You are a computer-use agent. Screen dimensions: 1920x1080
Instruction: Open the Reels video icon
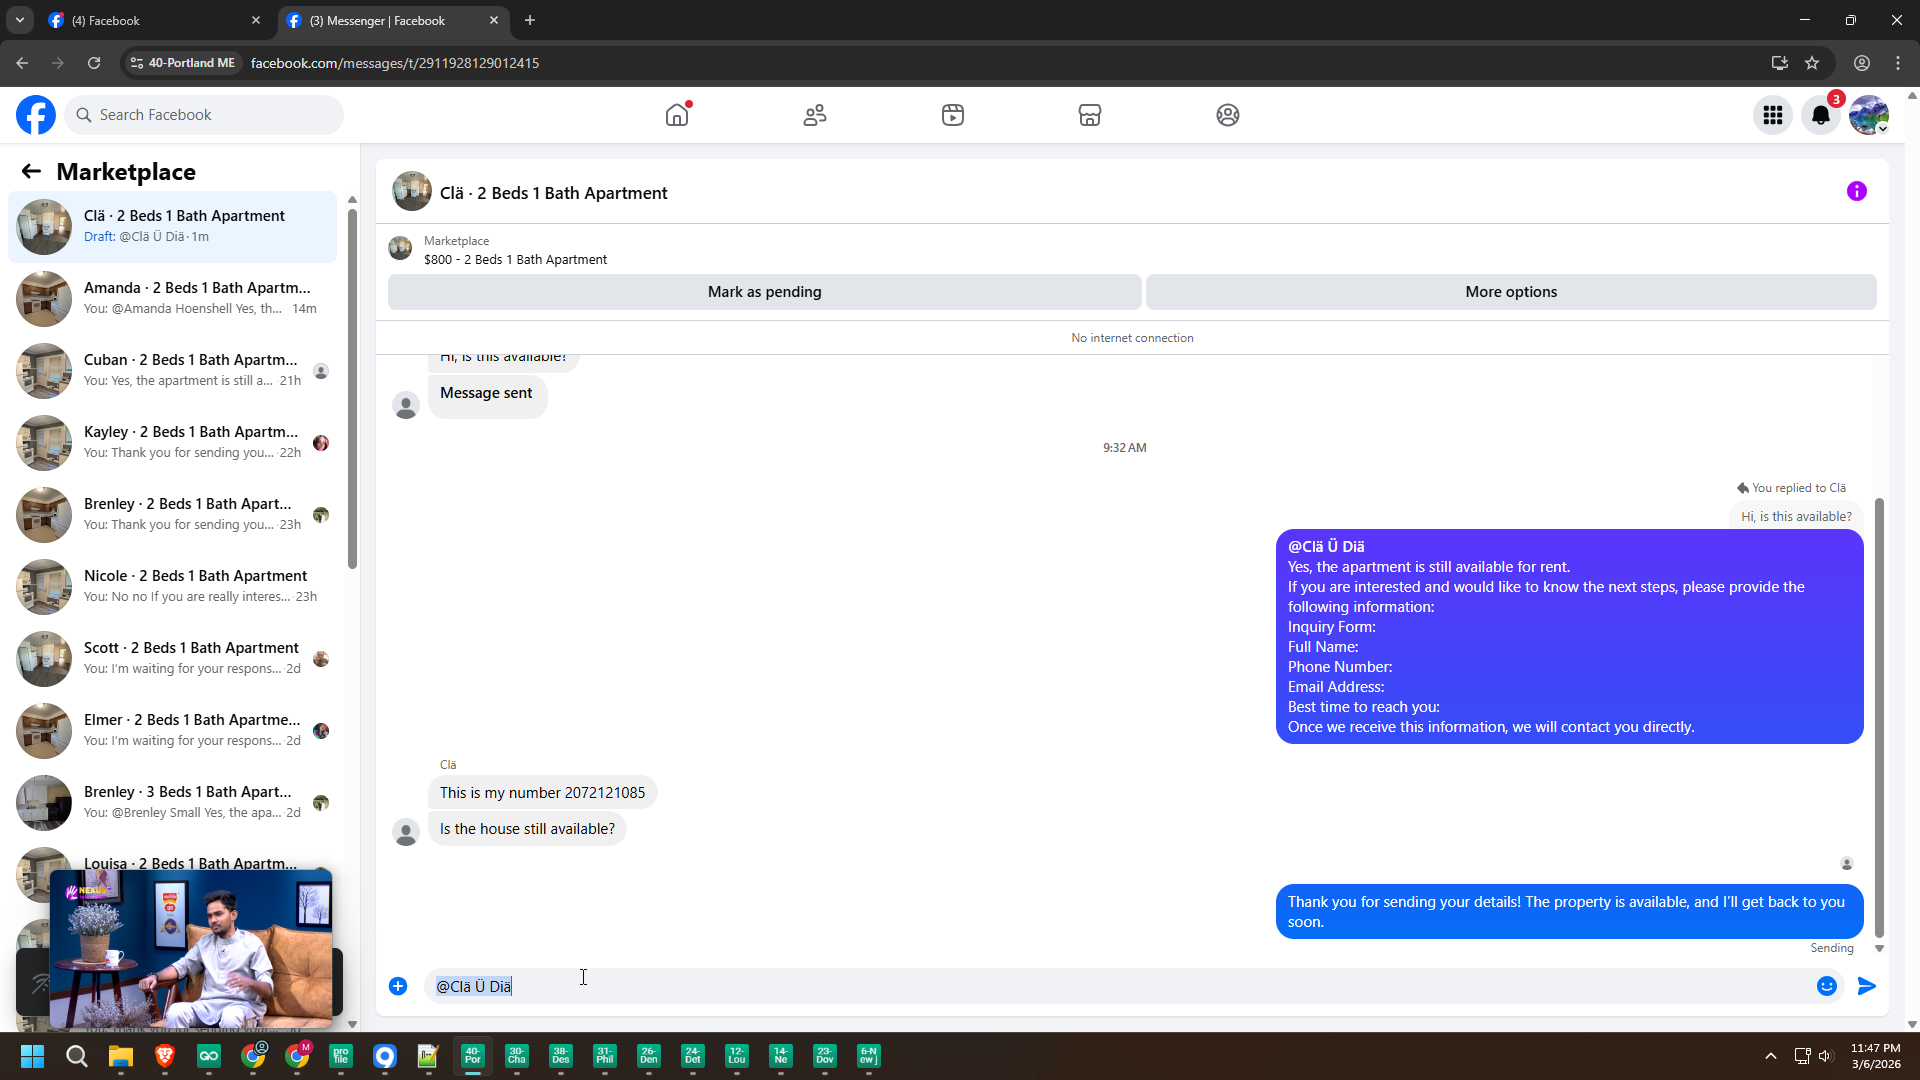(953, 115)
